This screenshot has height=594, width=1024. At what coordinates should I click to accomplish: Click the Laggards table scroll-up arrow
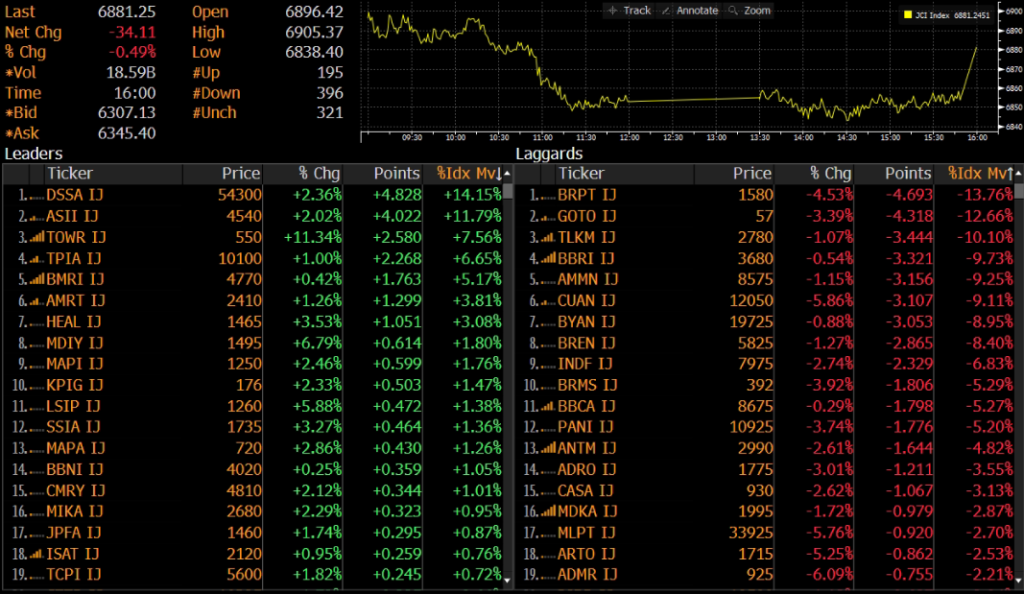1019,174
